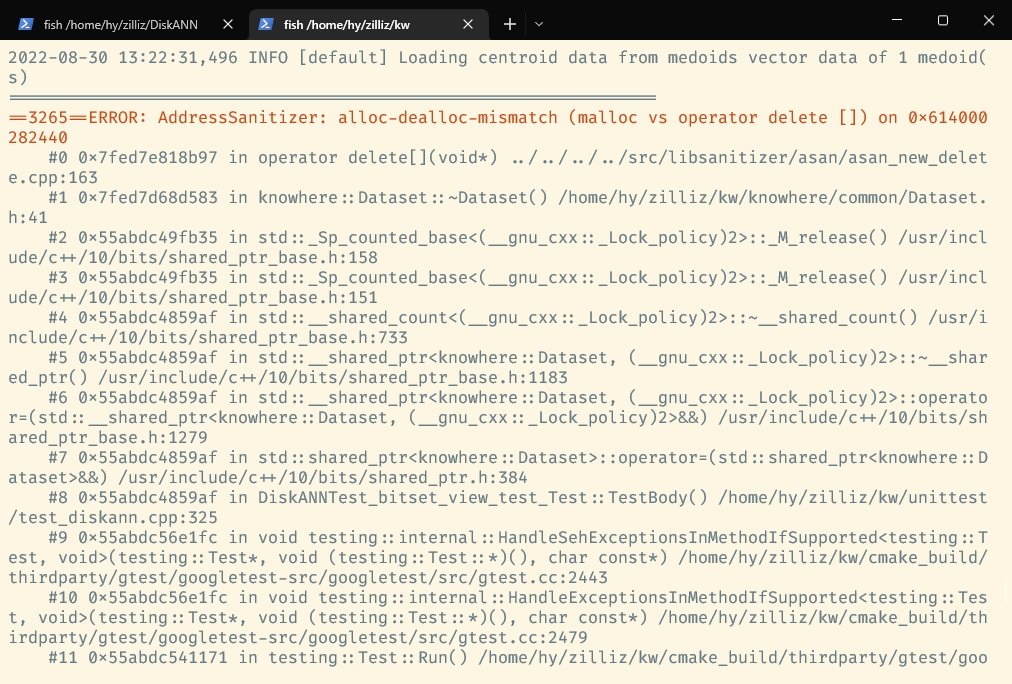The height and width of the screenshot is (684, 1012).
Task: Click the X icon on the DiskANN tab
Action: click(x=226, y=24)
